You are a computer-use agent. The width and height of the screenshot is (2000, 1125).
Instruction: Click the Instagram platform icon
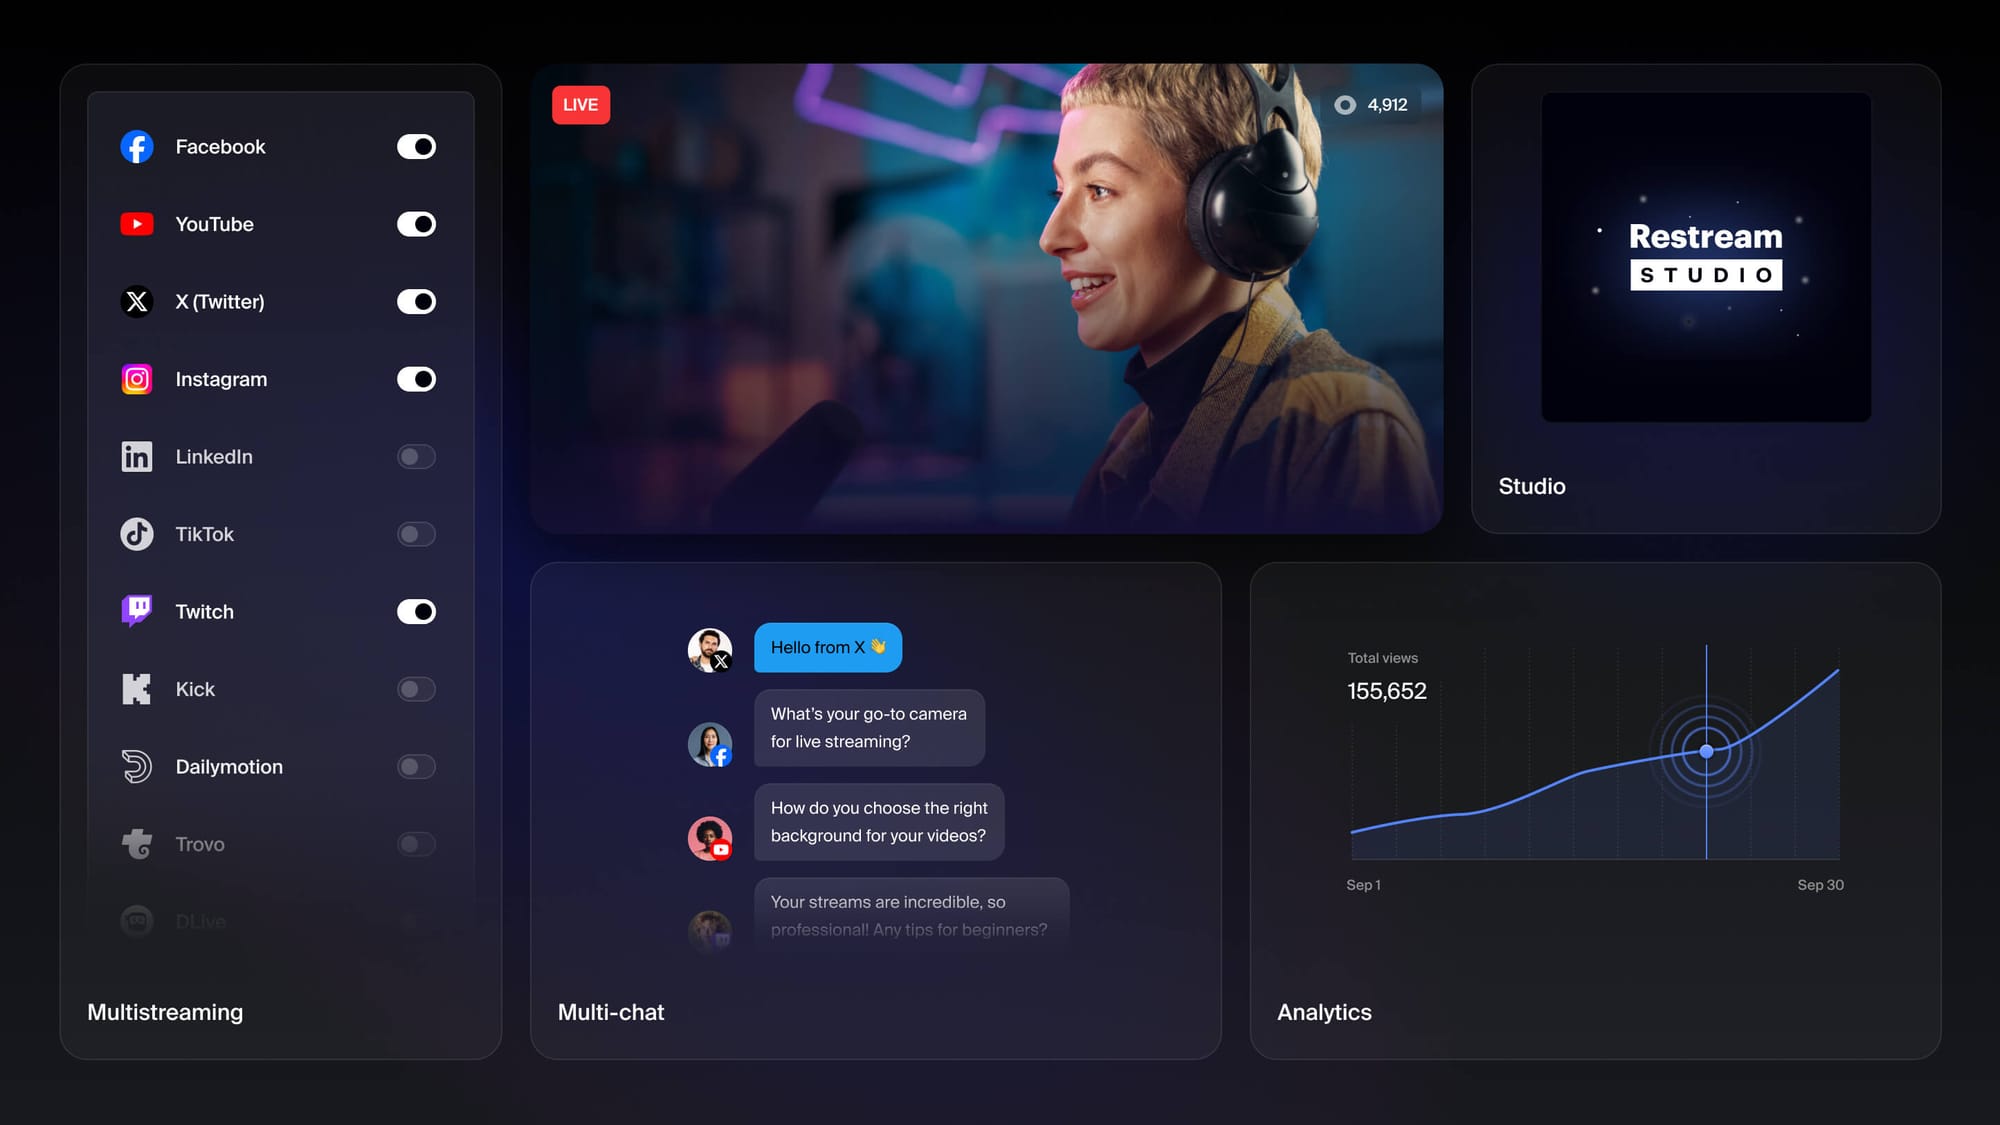[x=135, y=378]
